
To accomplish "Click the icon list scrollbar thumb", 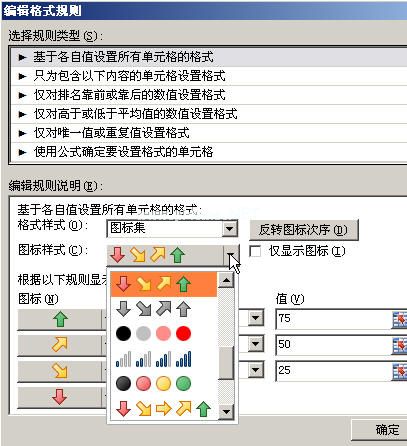I will pos(226,363).
